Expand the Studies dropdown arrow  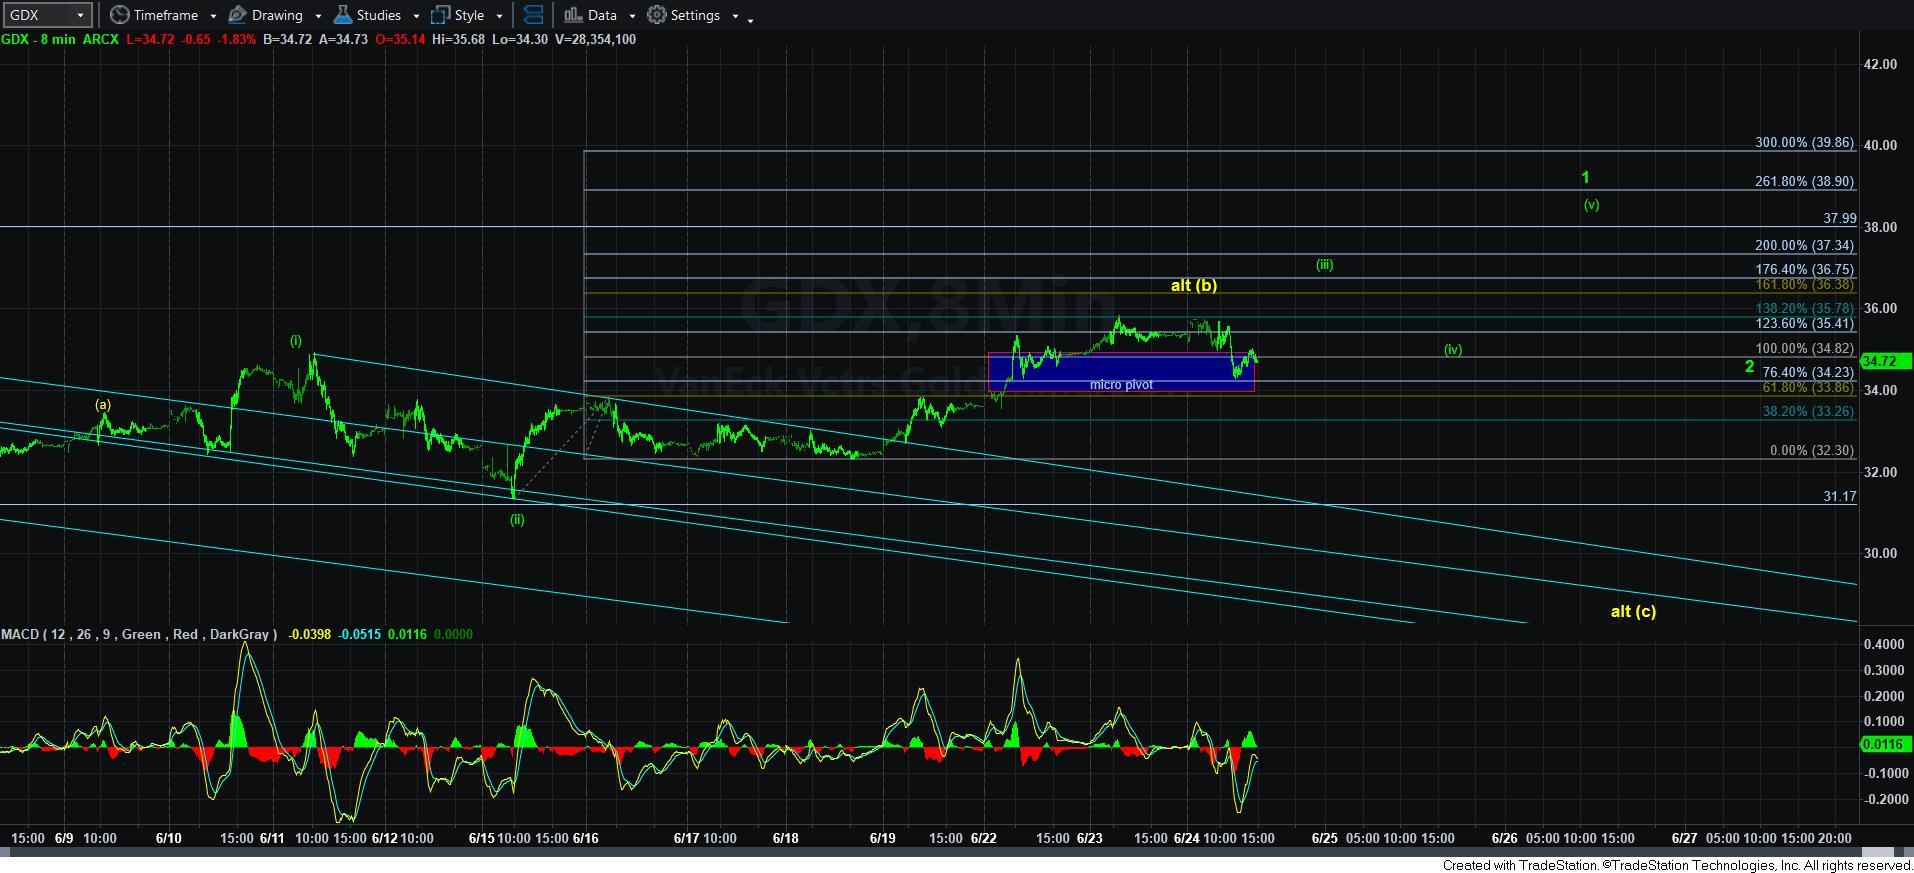(x=415, y=16)
